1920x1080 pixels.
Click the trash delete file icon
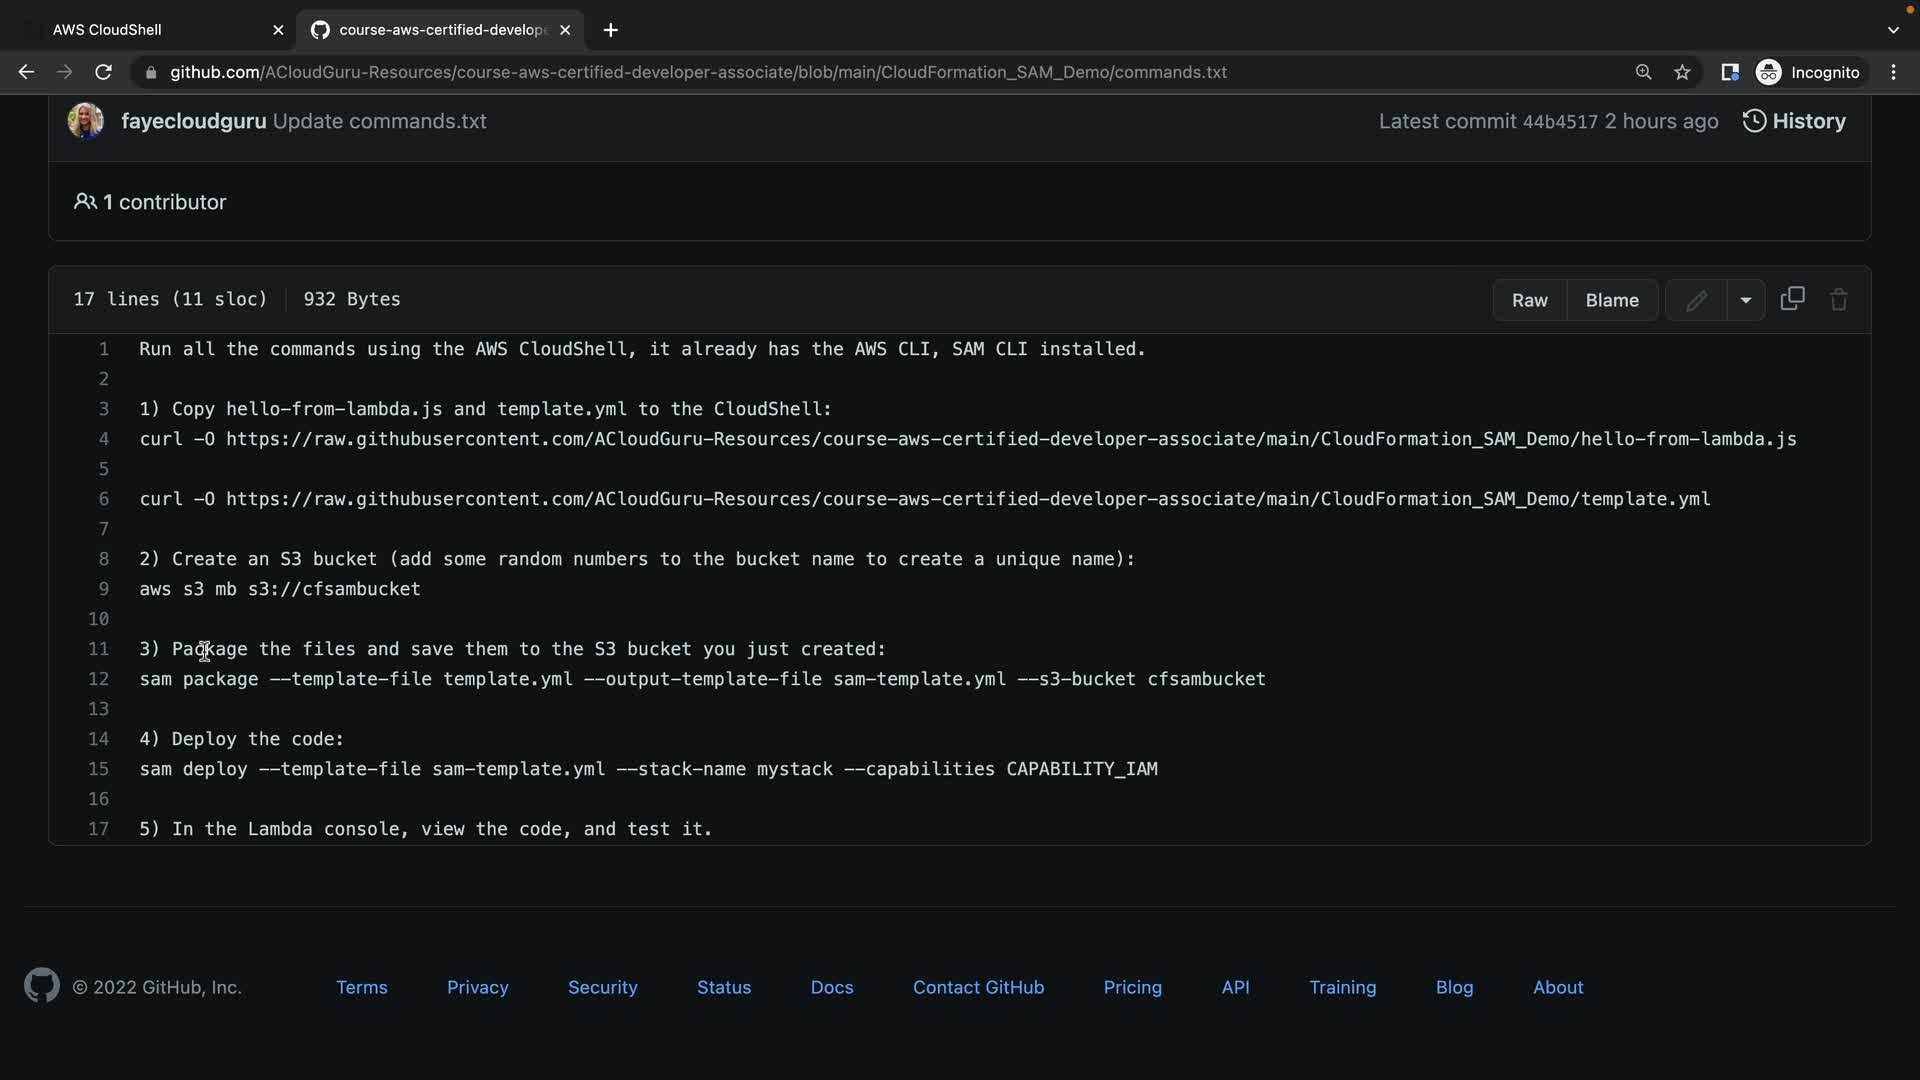[x=1838, y=300]
